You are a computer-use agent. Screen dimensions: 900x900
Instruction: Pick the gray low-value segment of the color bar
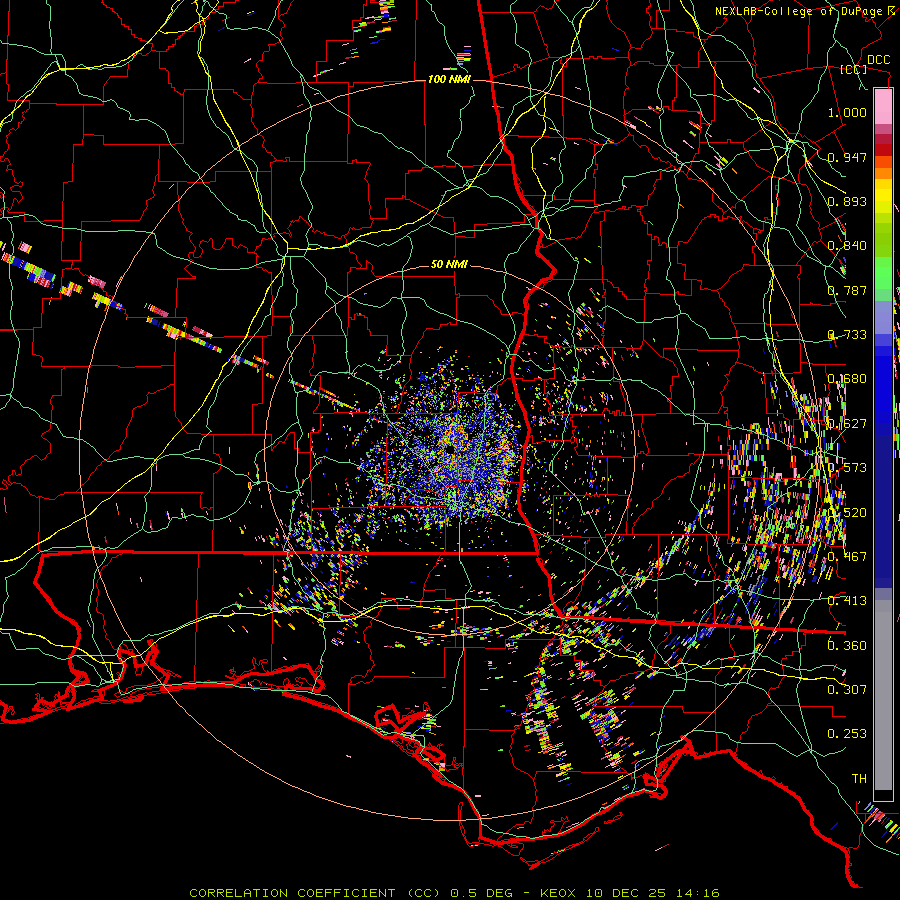[x=883, y=695]
